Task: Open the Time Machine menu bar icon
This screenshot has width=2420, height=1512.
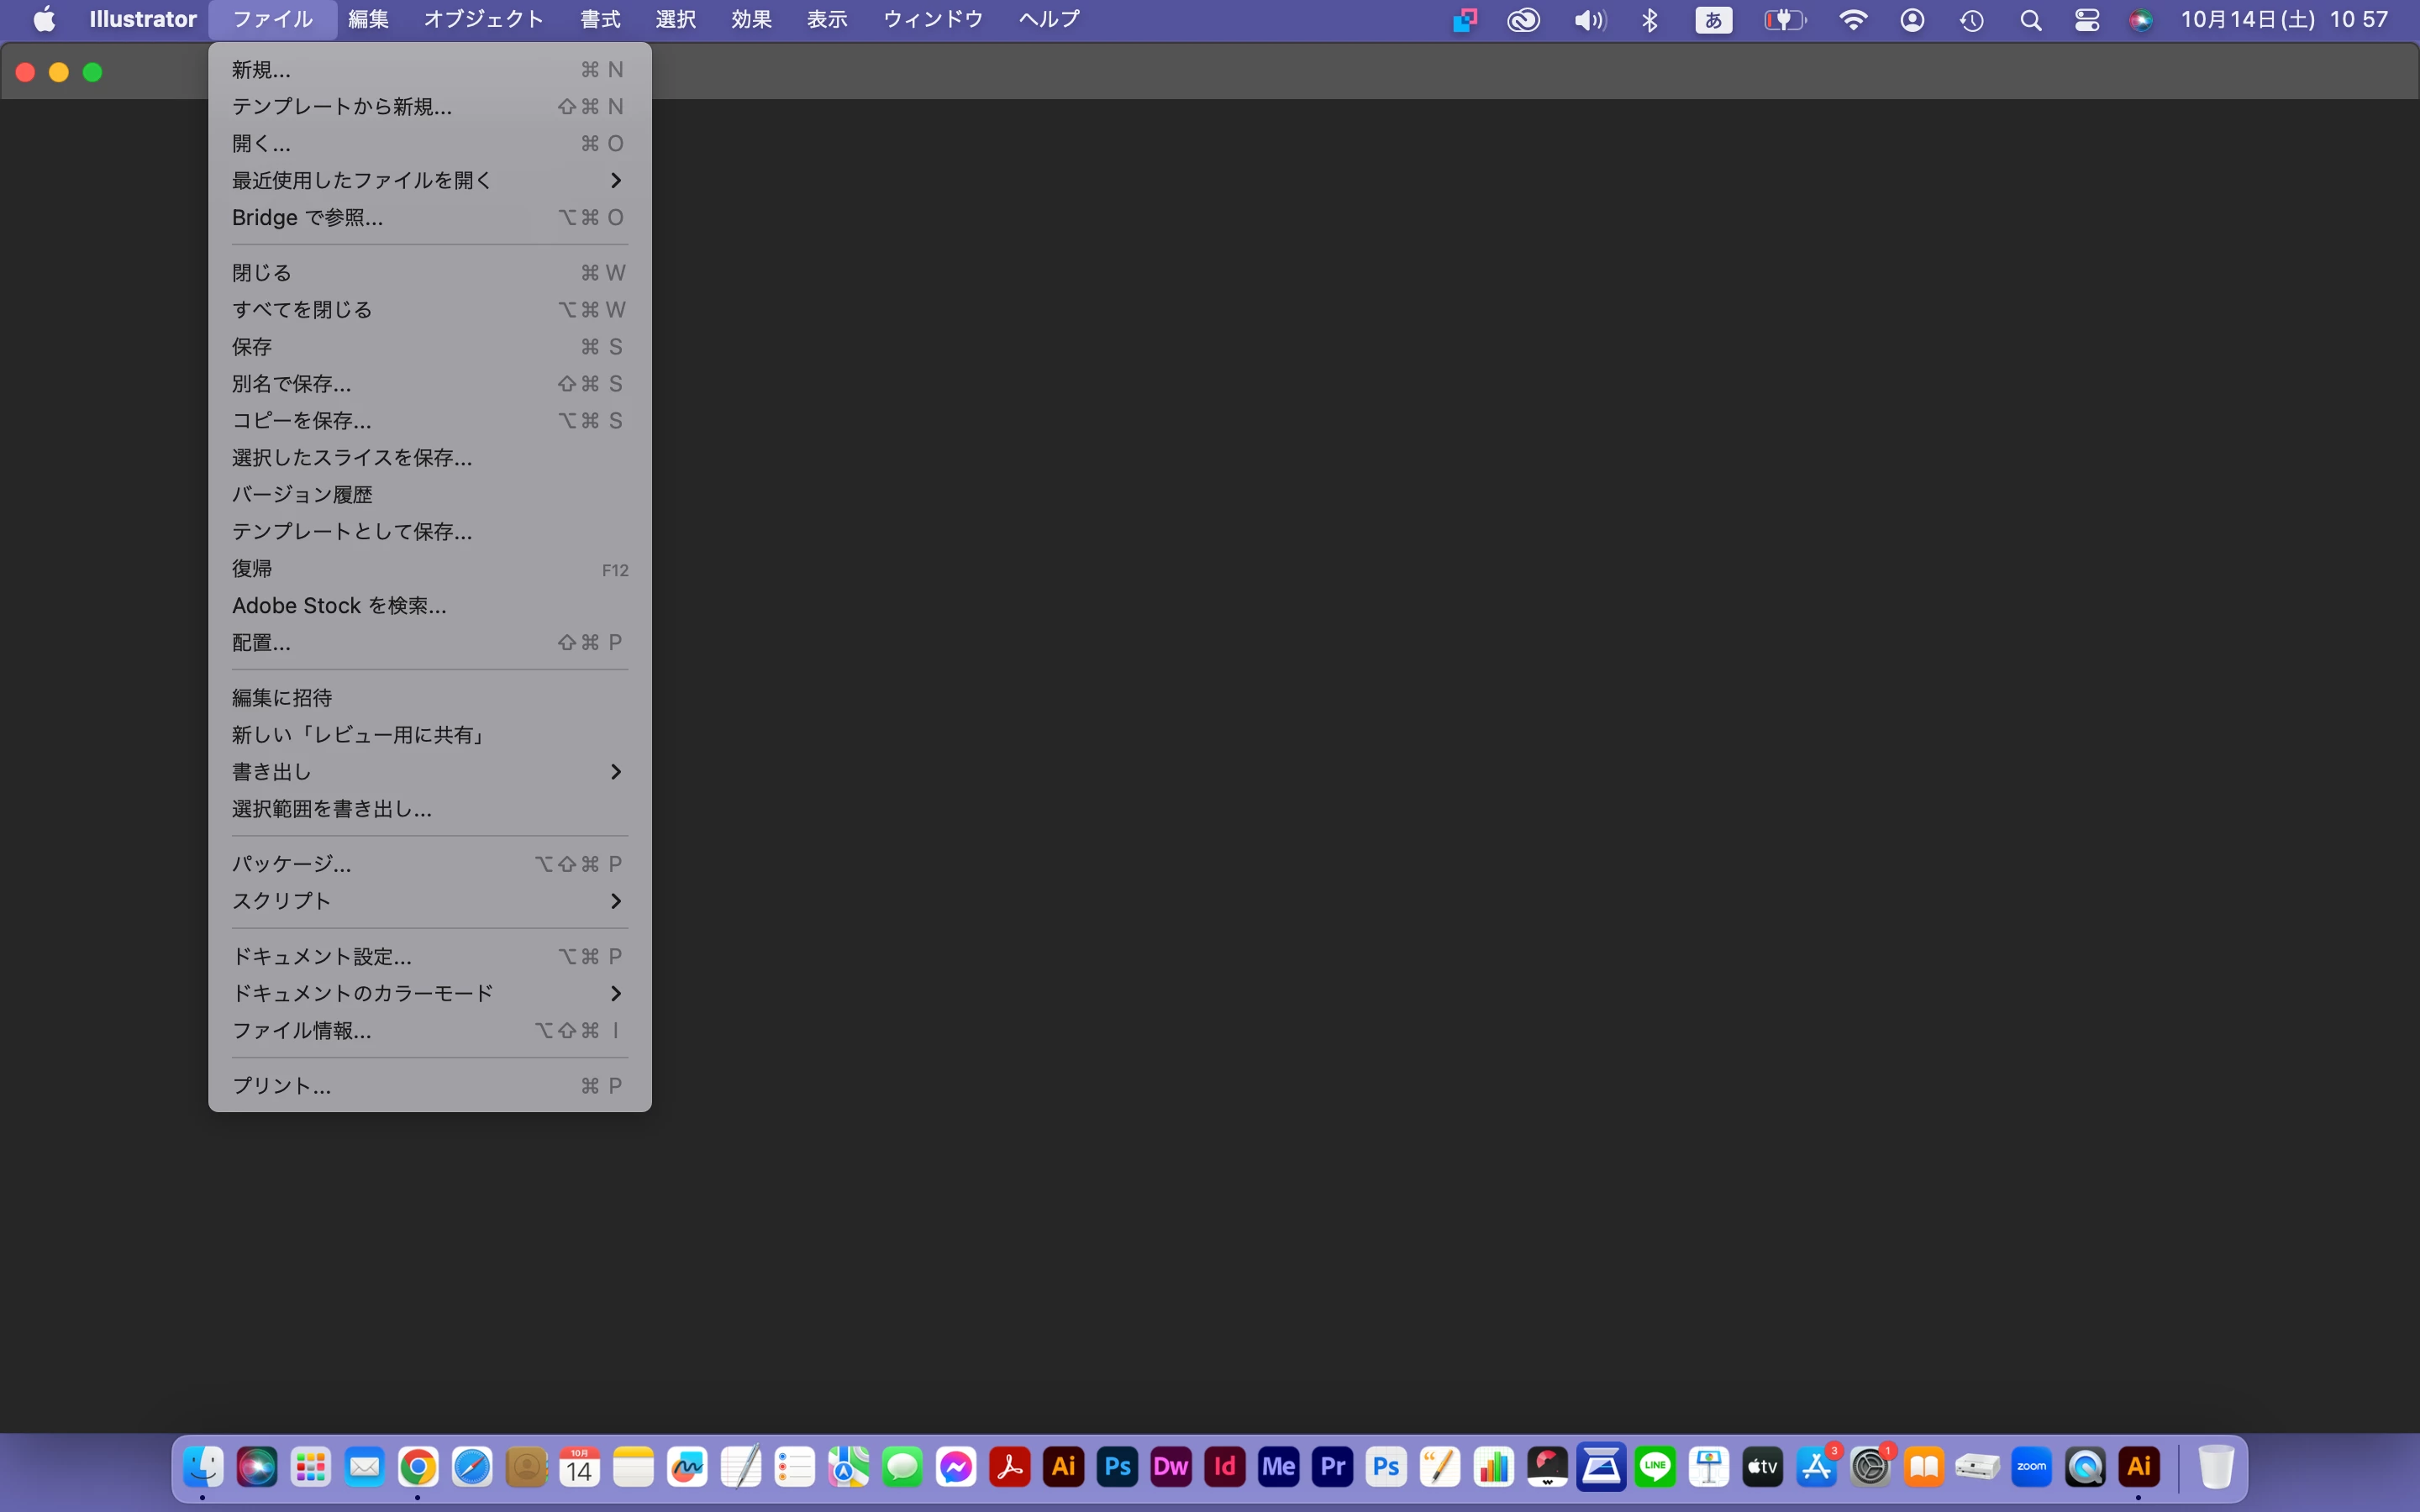Action: coord(1971,20)
